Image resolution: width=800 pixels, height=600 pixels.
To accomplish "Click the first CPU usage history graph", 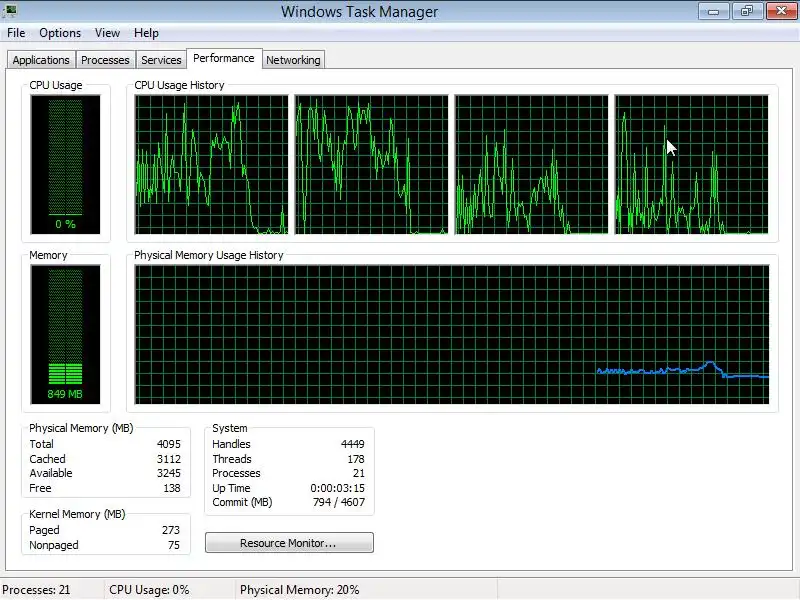I will click(x=211, y=165).
